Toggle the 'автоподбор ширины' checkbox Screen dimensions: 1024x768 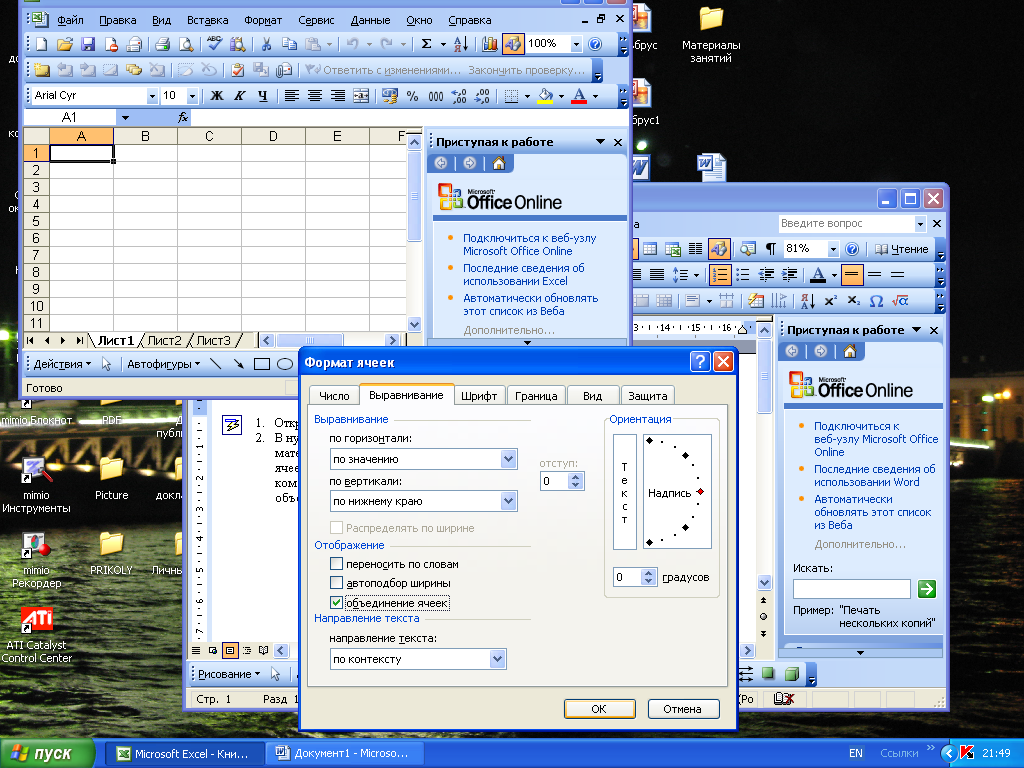[336, 583]
